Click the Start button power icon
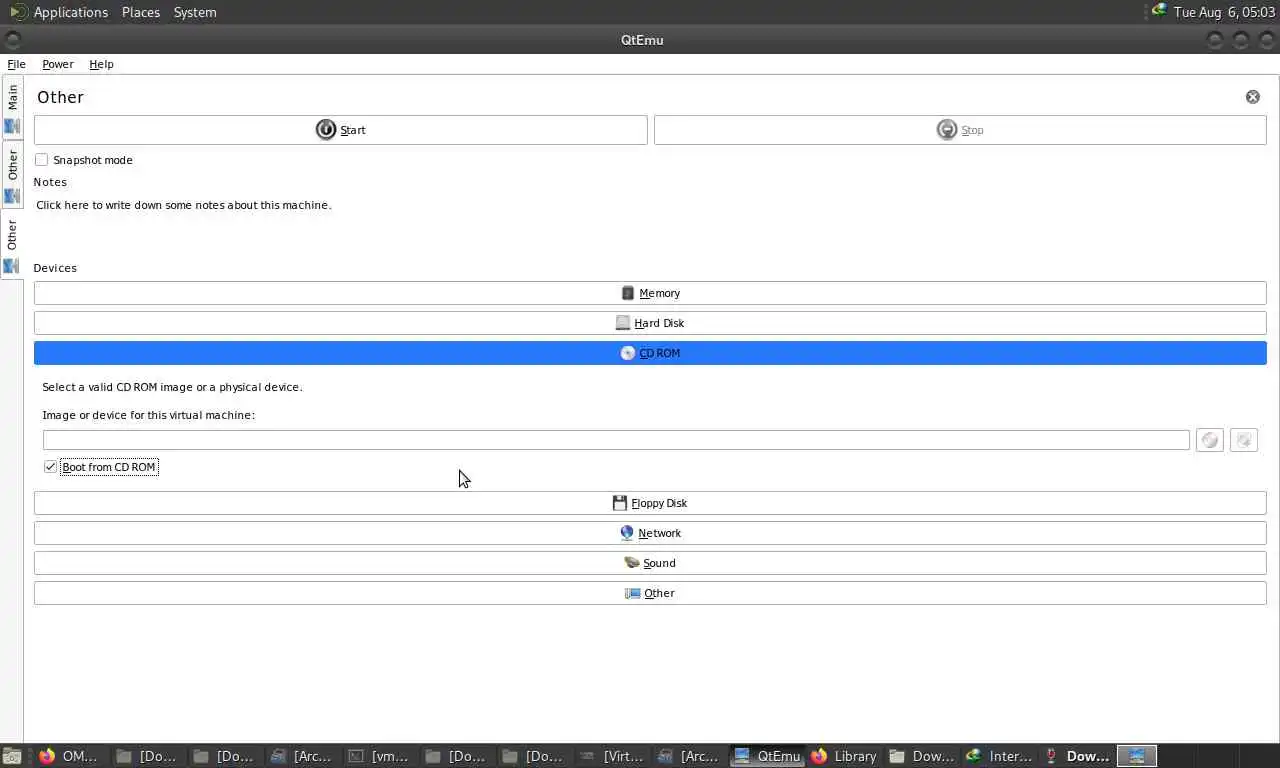This screenshot has height=768, width=1280. pos(326,129)
